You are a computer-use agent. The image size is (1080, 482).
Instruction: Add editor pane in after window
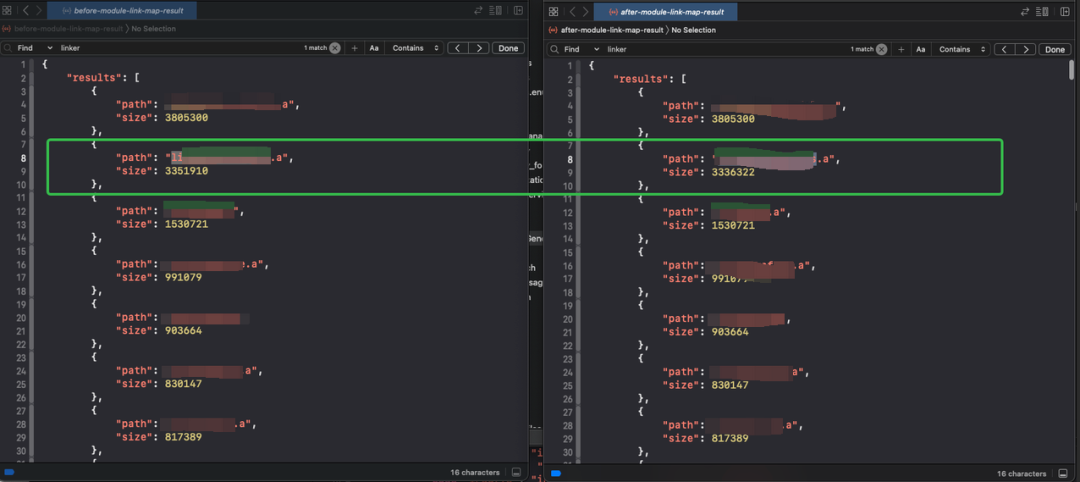pyautogui.click(x=1066, y=12)
